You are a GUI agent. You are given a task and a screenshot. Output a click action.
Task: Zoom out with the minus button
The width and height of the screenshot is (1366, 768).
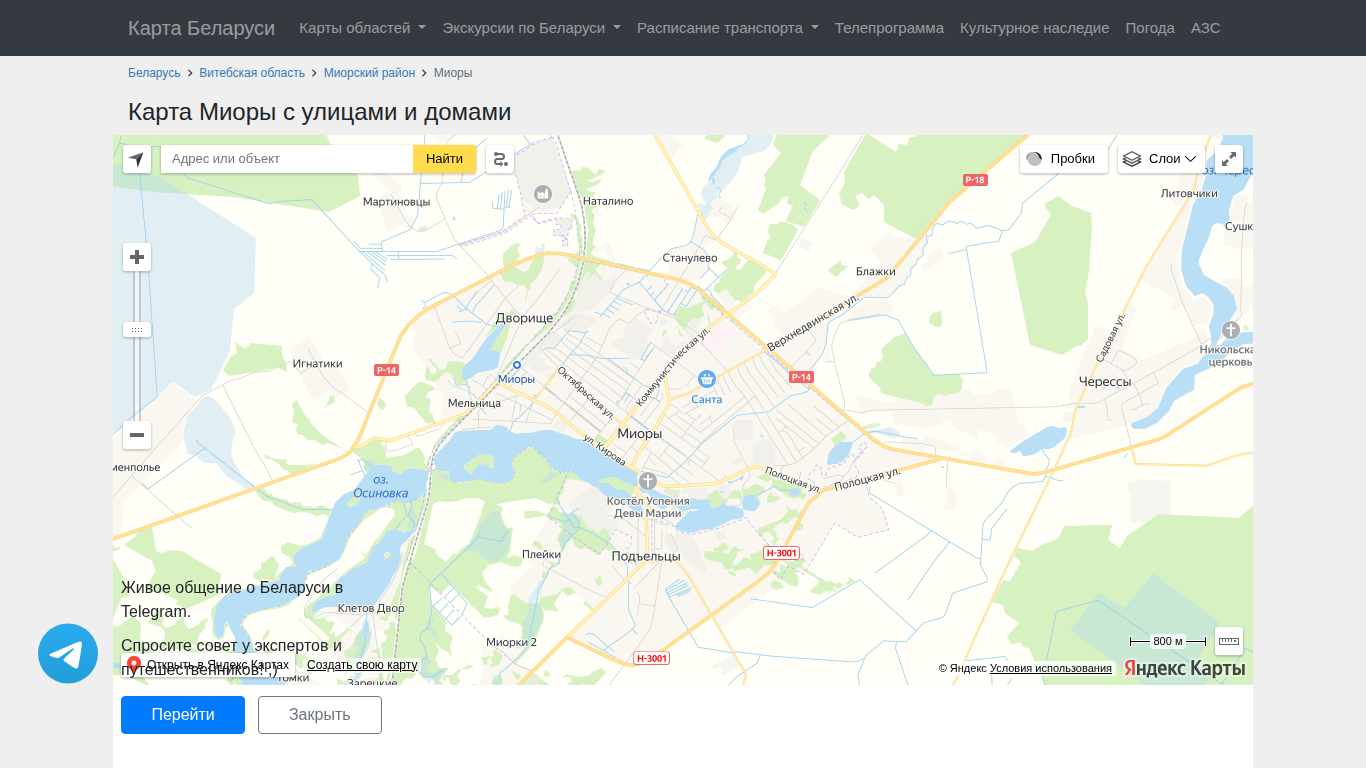[x=137, y=435]
